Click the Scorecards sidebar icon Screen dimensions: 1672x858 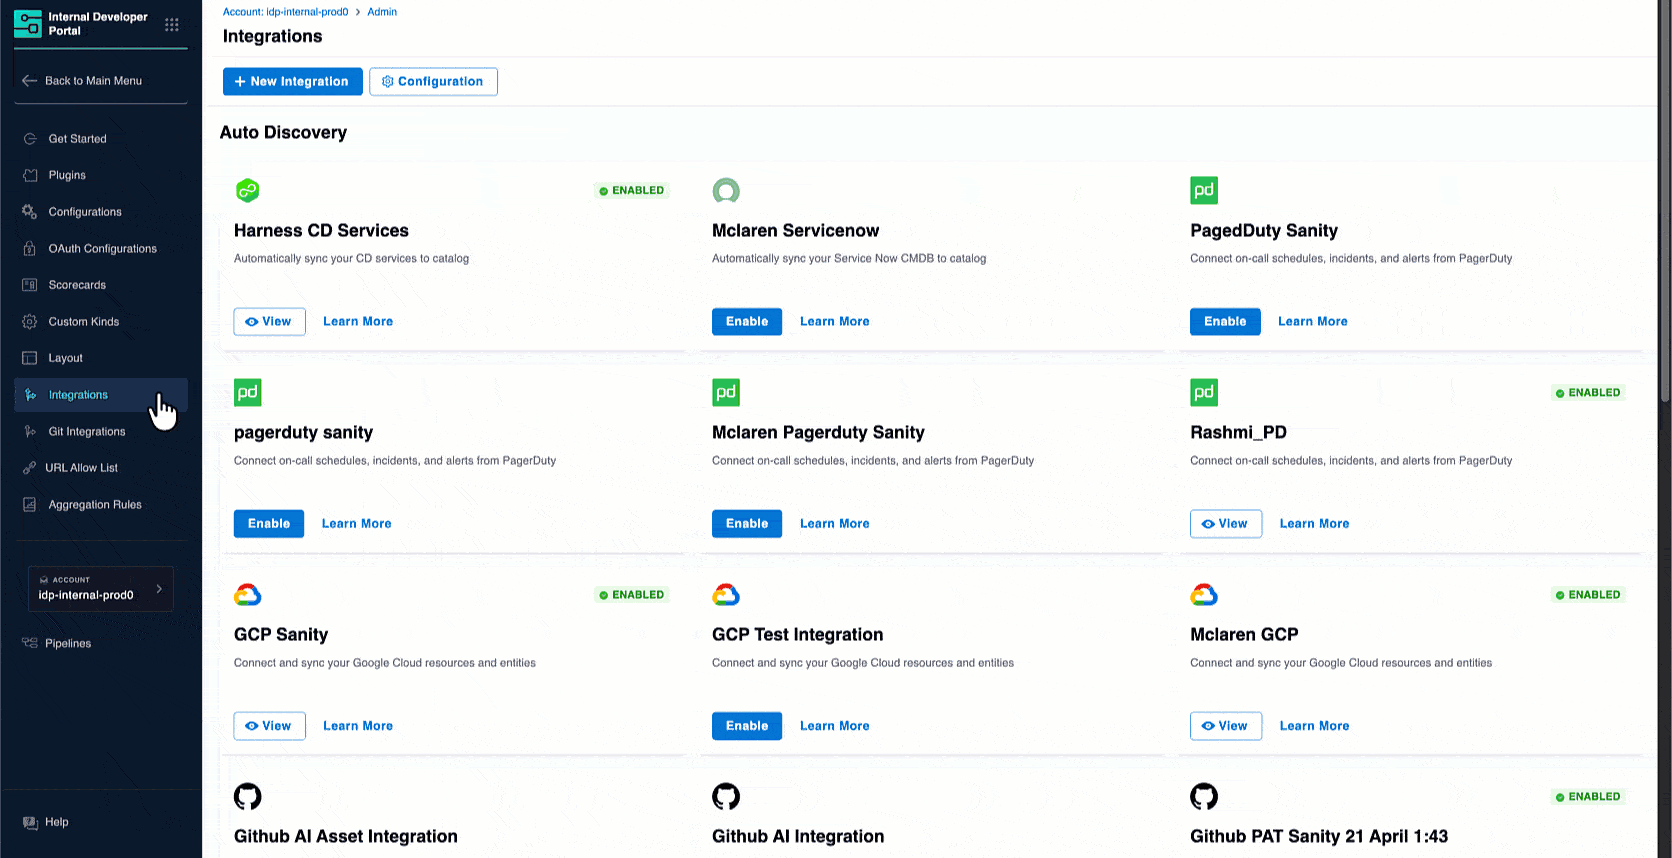[30, 285]
